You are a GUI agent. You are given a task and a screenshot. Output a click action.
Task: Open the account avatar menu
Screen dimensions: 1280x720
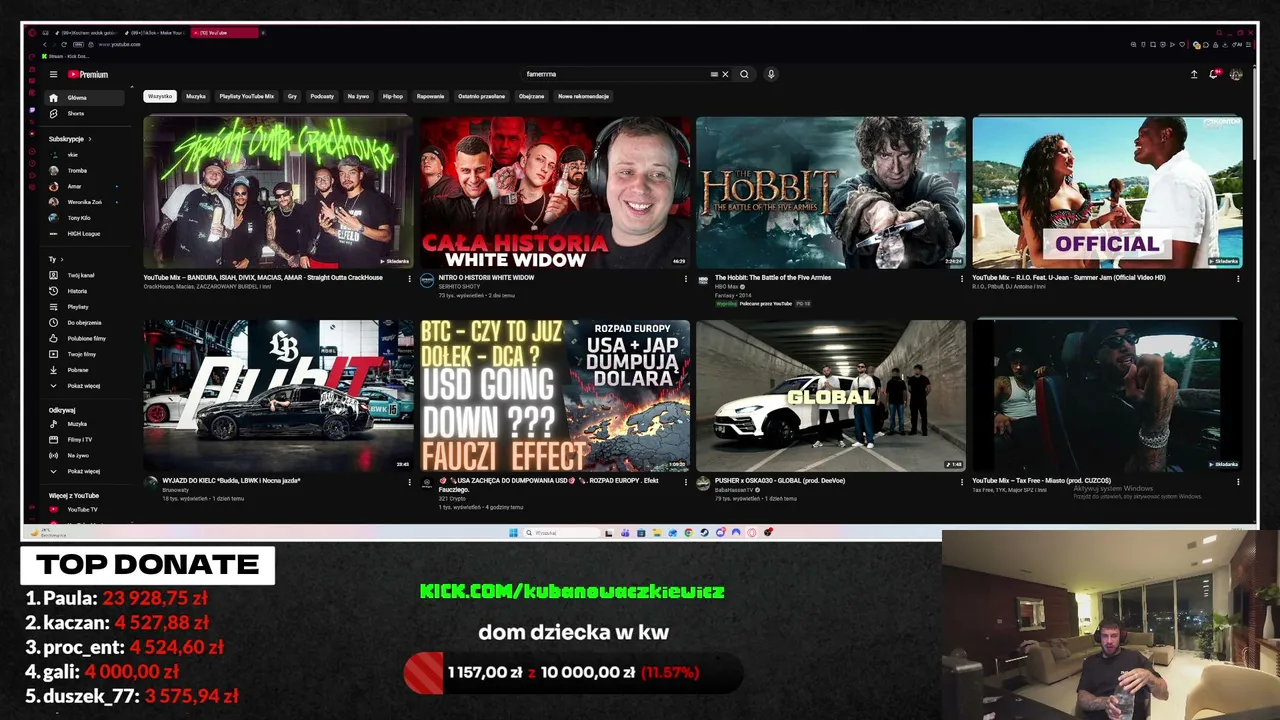point(1236,74)
